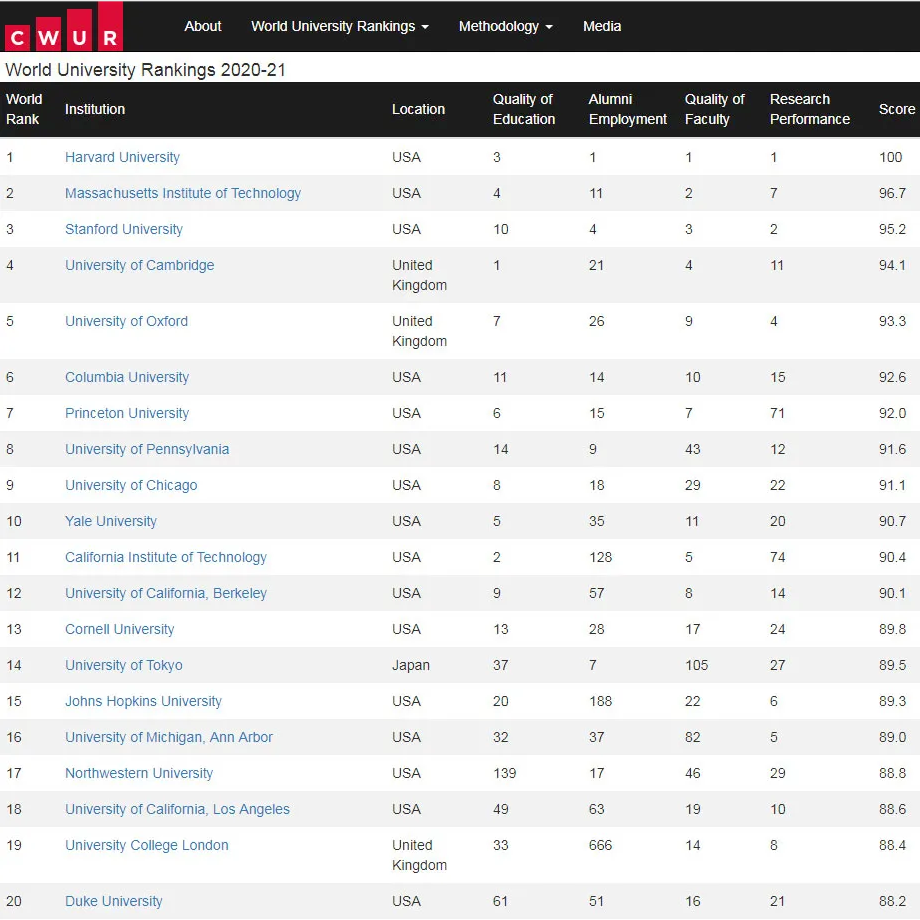Image resolution: width=920 pixels, height=920 pixels.
Task: Select Yale's alumni employment value 35
Action: pos(596,521)
